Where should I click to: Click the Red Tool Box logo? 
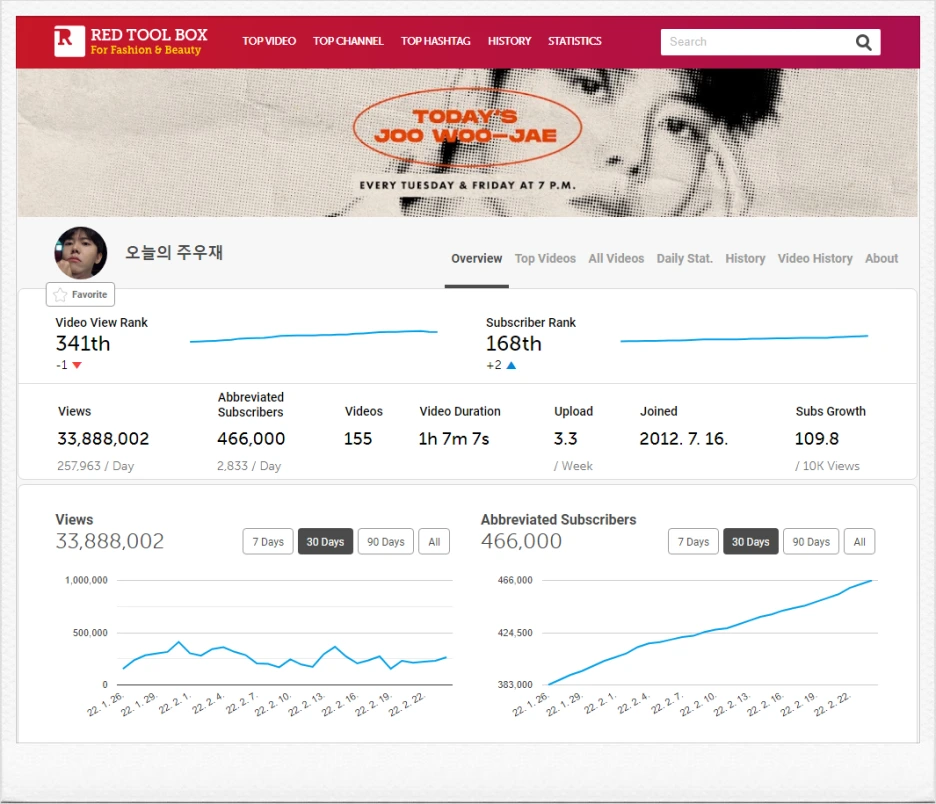click(131, 41)
